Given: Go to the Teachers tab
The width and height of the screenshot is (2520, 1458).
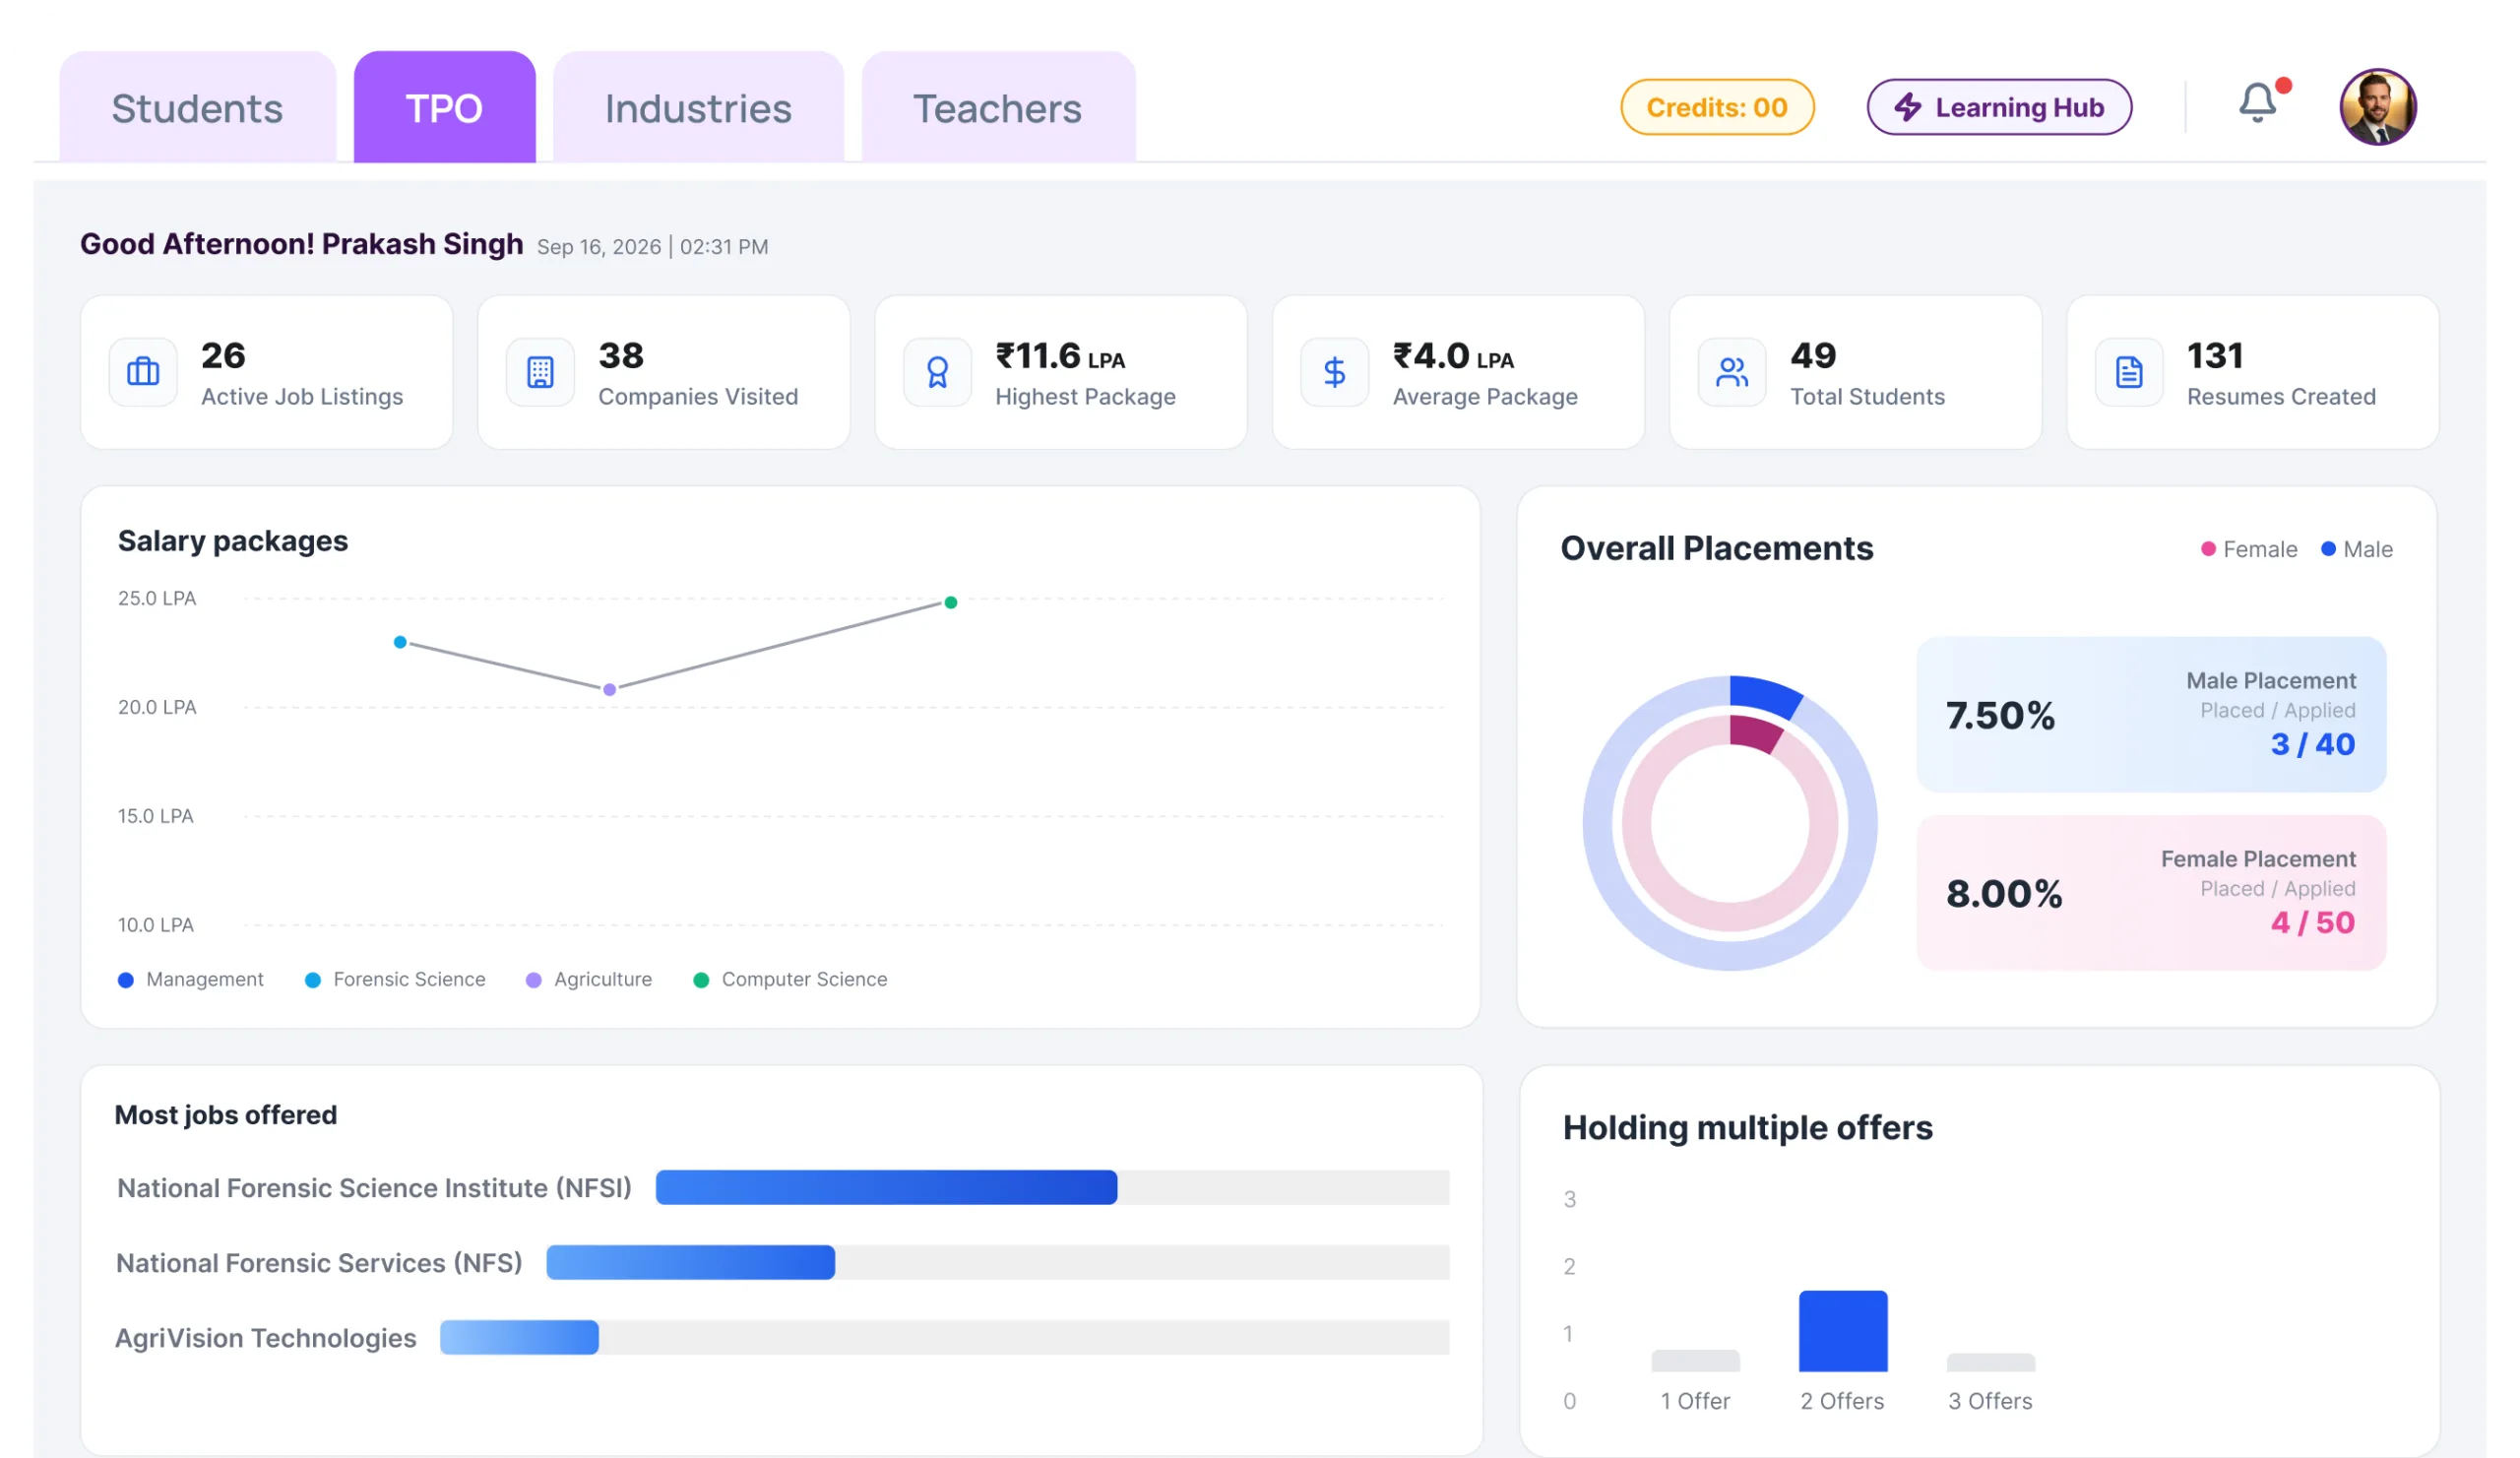Looking at the screenshot, I should (997, 107).
